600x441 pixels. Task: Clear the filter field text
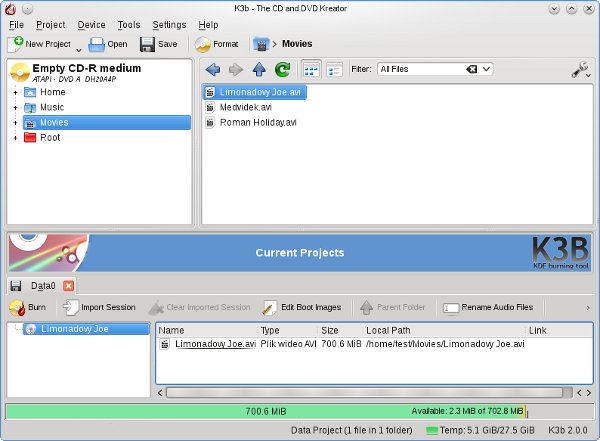[471, 69]
